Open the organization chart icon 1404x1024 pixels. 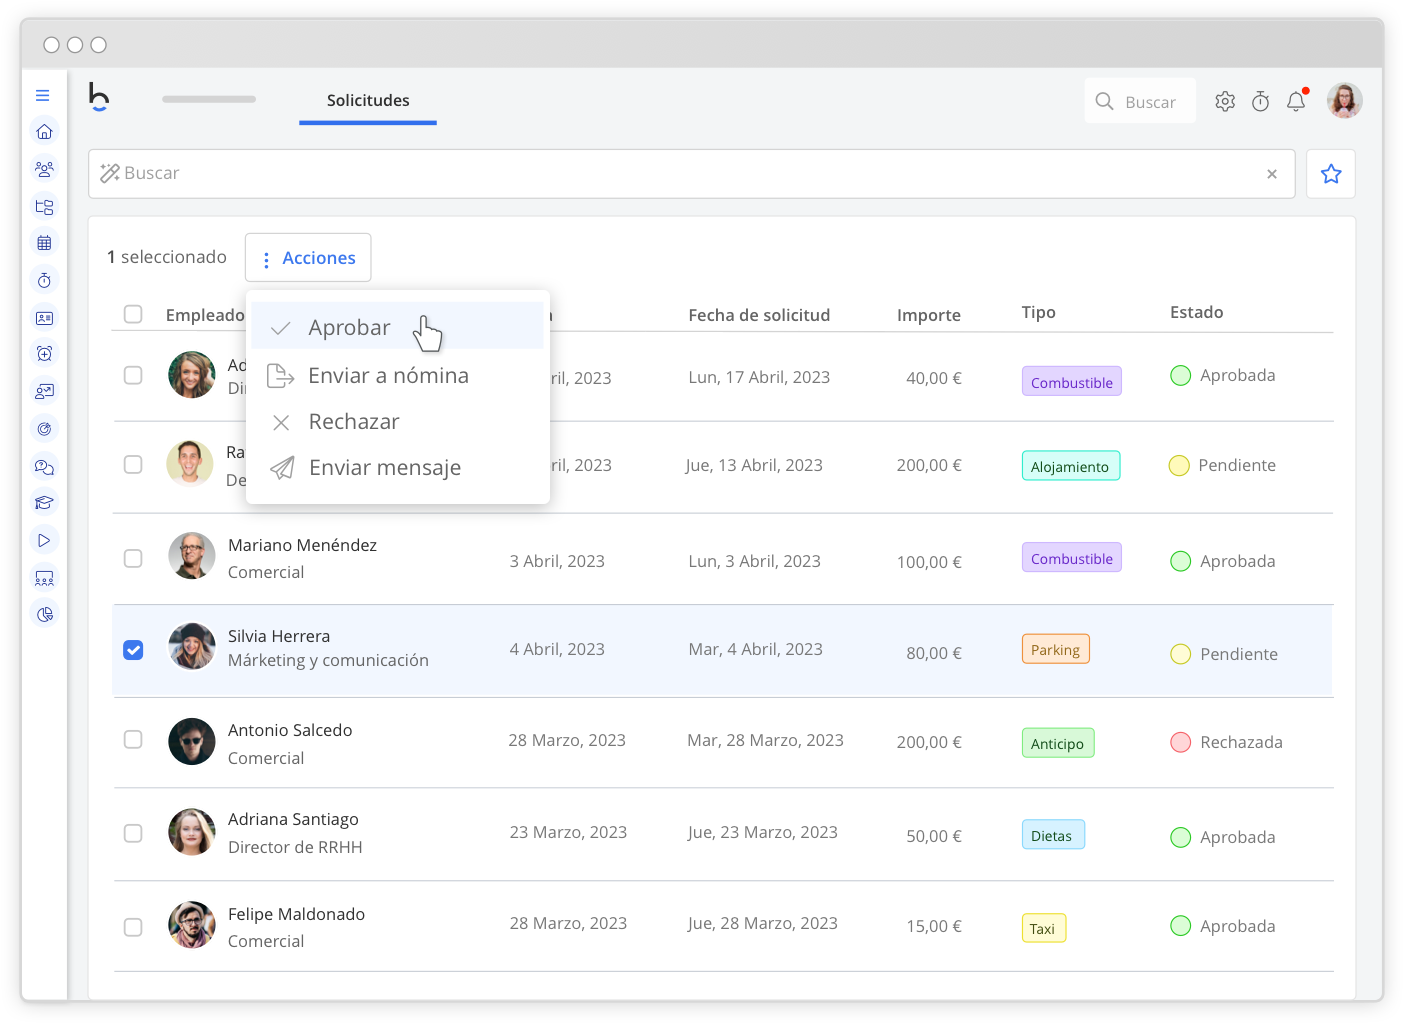(x=44, y=206)
